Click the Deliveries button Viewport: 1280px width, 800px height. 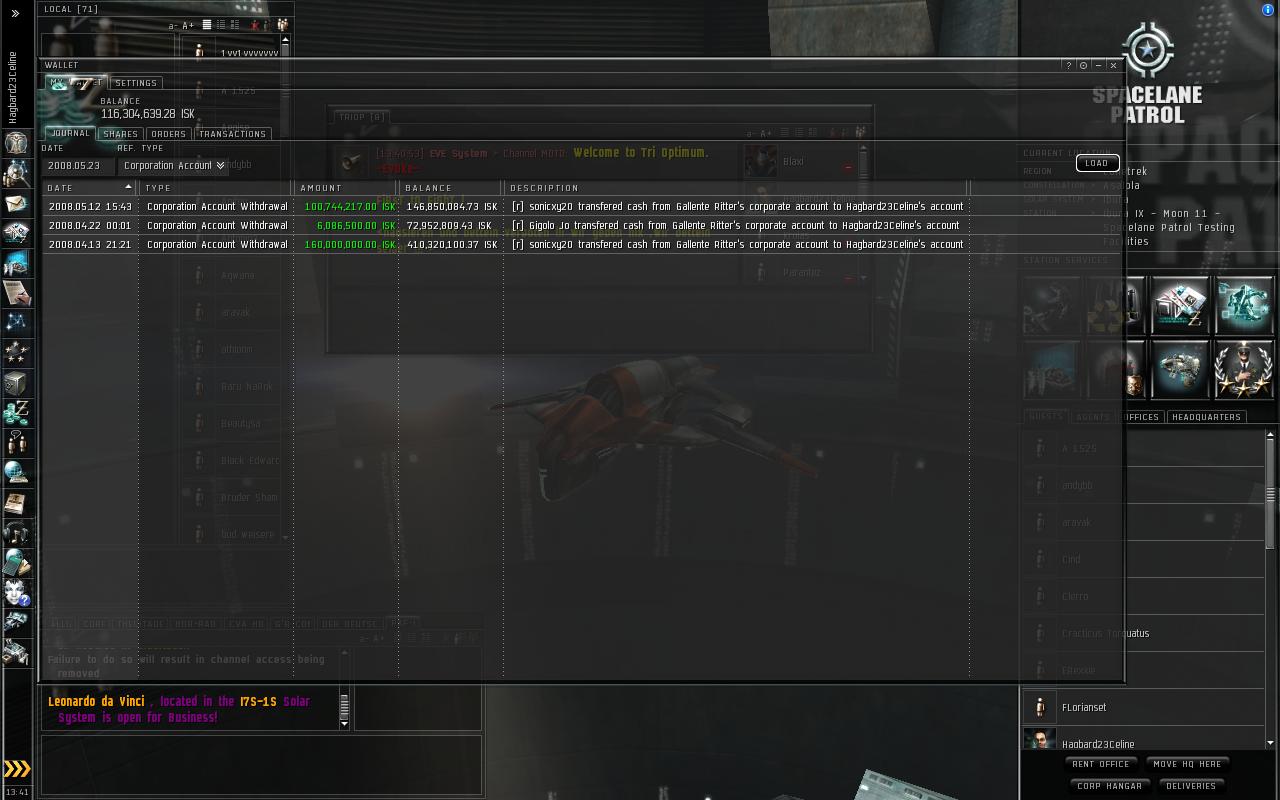[x=1191, y=786]
